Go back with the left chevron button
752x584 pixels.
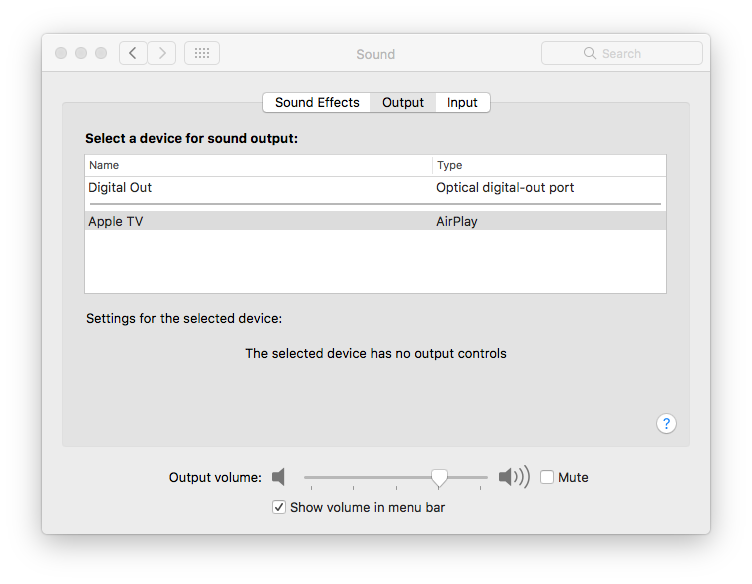[133, 53]
